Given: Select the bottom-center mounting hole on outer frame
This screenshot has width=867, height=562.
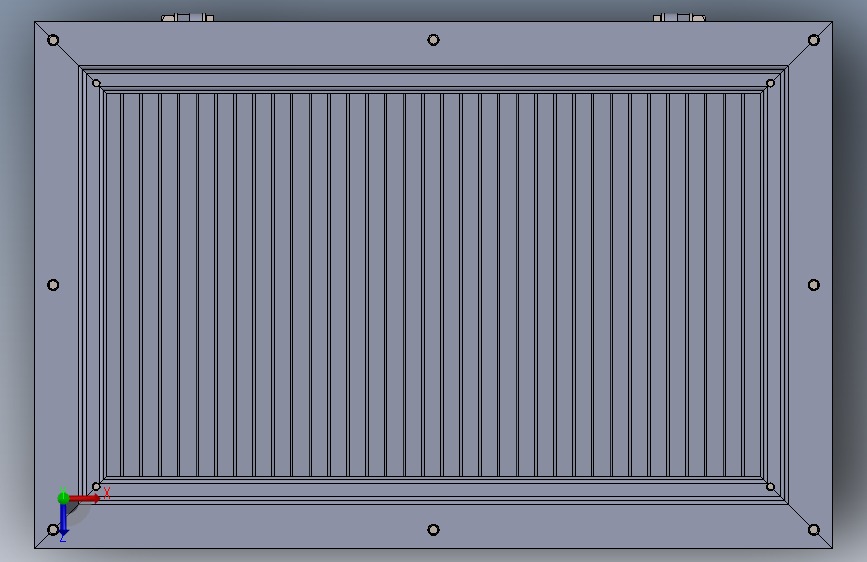Looking at the screenshot, I should pyautogui.click(x=434, y=530).
